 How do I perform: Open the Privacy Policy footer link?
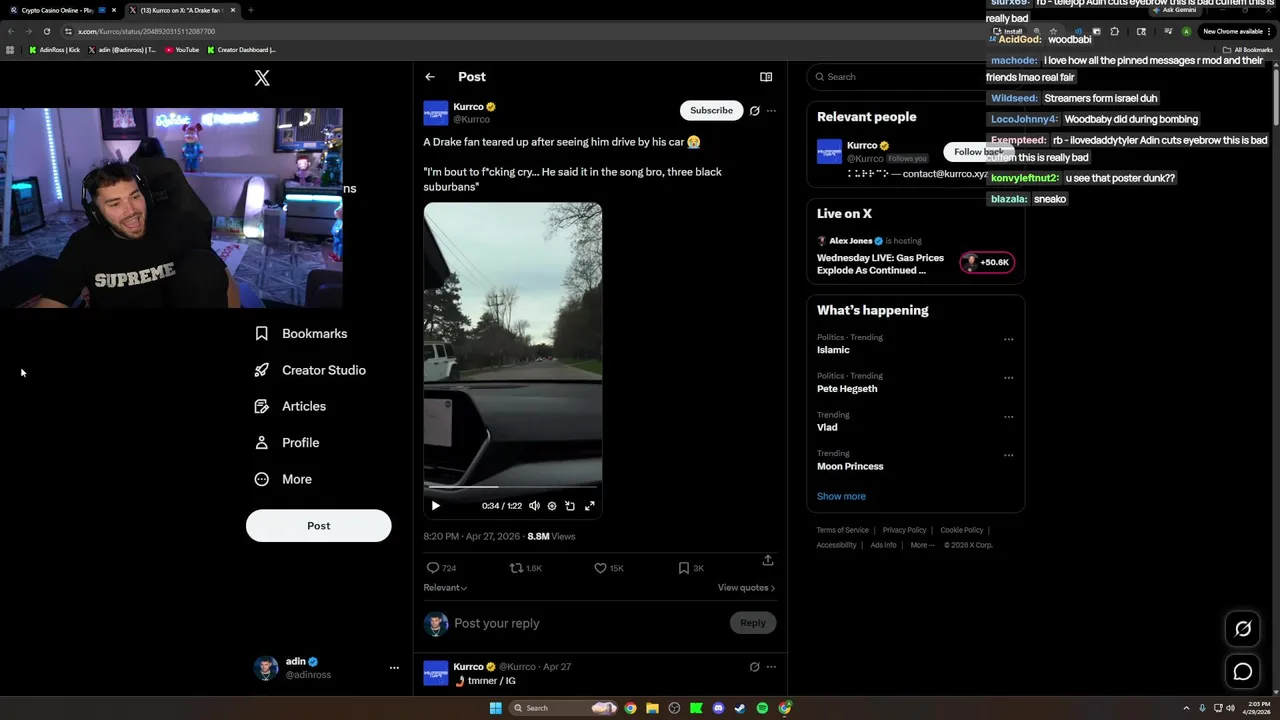click(904, 530)
